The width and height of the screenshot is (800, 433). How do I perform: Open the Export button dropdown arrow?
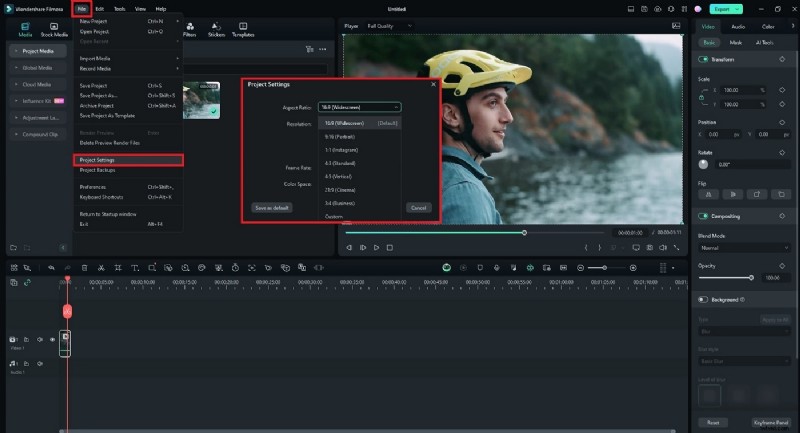(737, 9)
